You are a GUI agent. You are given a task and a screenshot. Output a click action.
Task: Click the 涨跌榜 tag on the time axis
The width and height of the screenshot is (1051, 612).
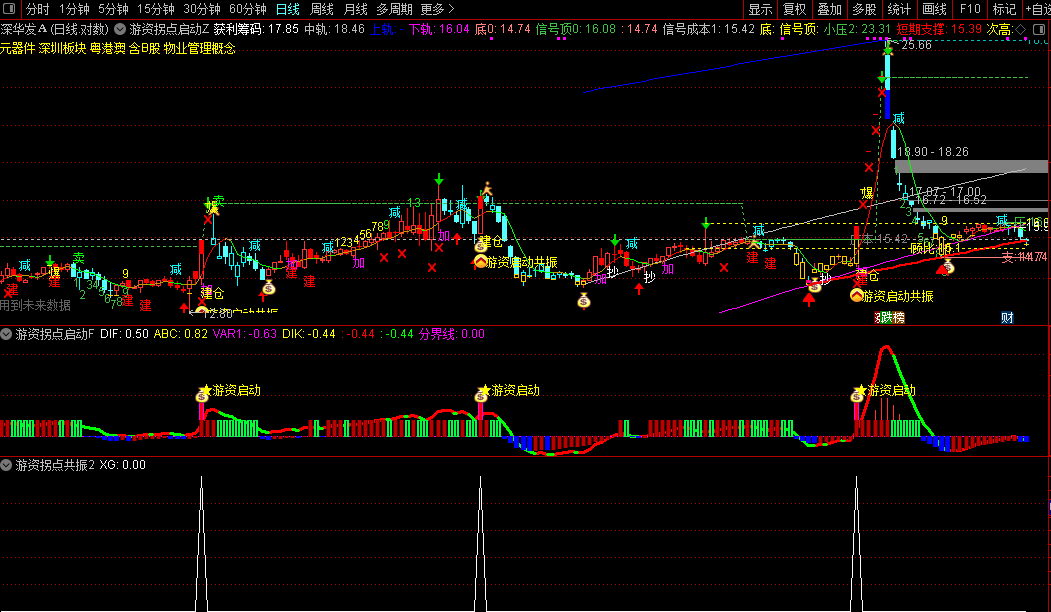coord(890,318)
